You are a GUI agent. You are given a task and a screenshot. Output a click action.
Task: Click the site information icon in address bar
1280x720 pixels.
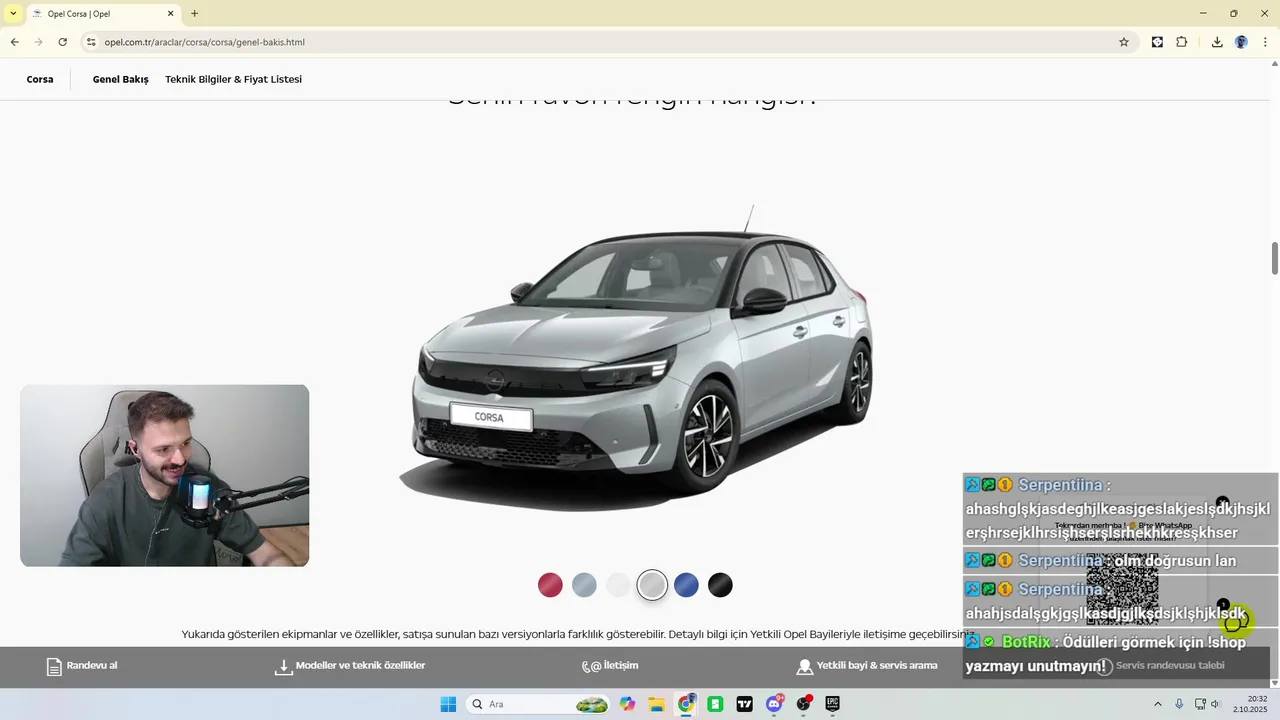[x=91, y=42]
